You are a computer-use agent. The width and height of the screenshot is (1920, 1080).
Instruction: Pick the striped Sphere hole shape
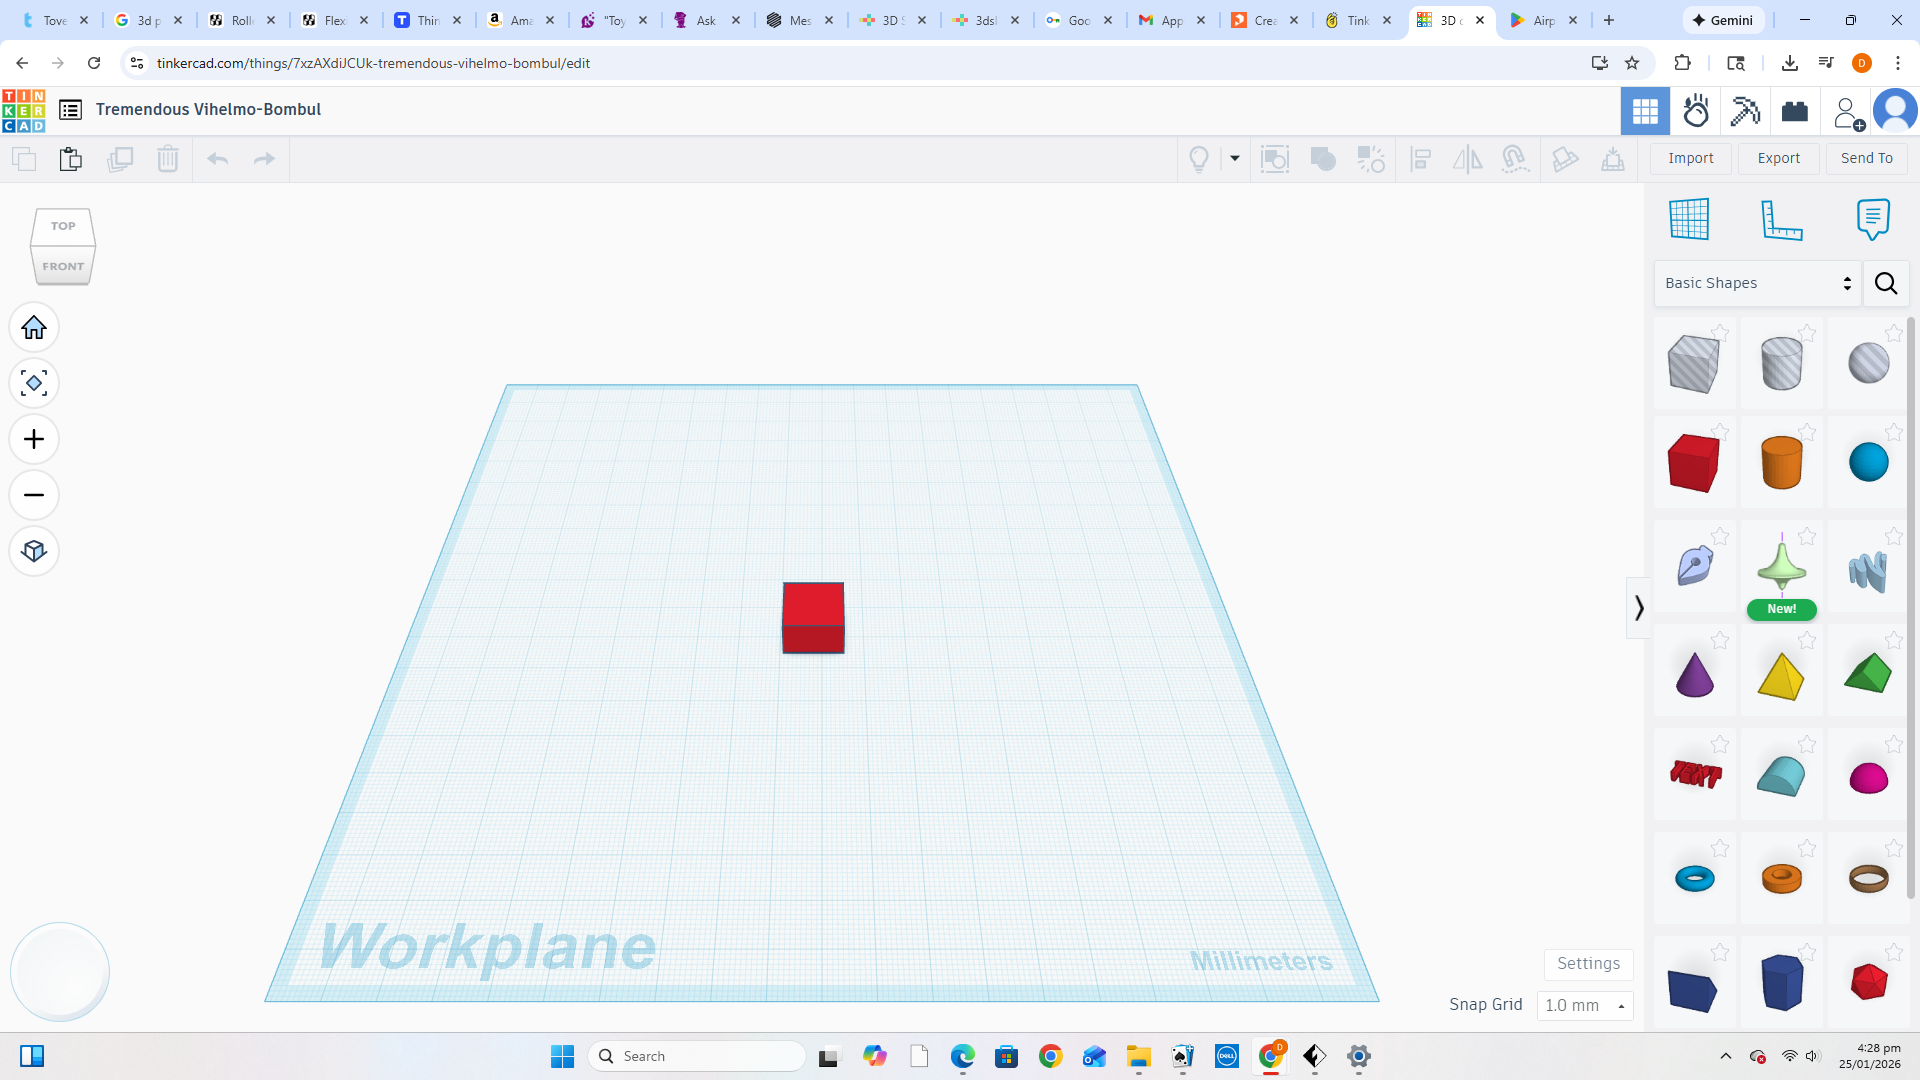tap(1868, 363)
